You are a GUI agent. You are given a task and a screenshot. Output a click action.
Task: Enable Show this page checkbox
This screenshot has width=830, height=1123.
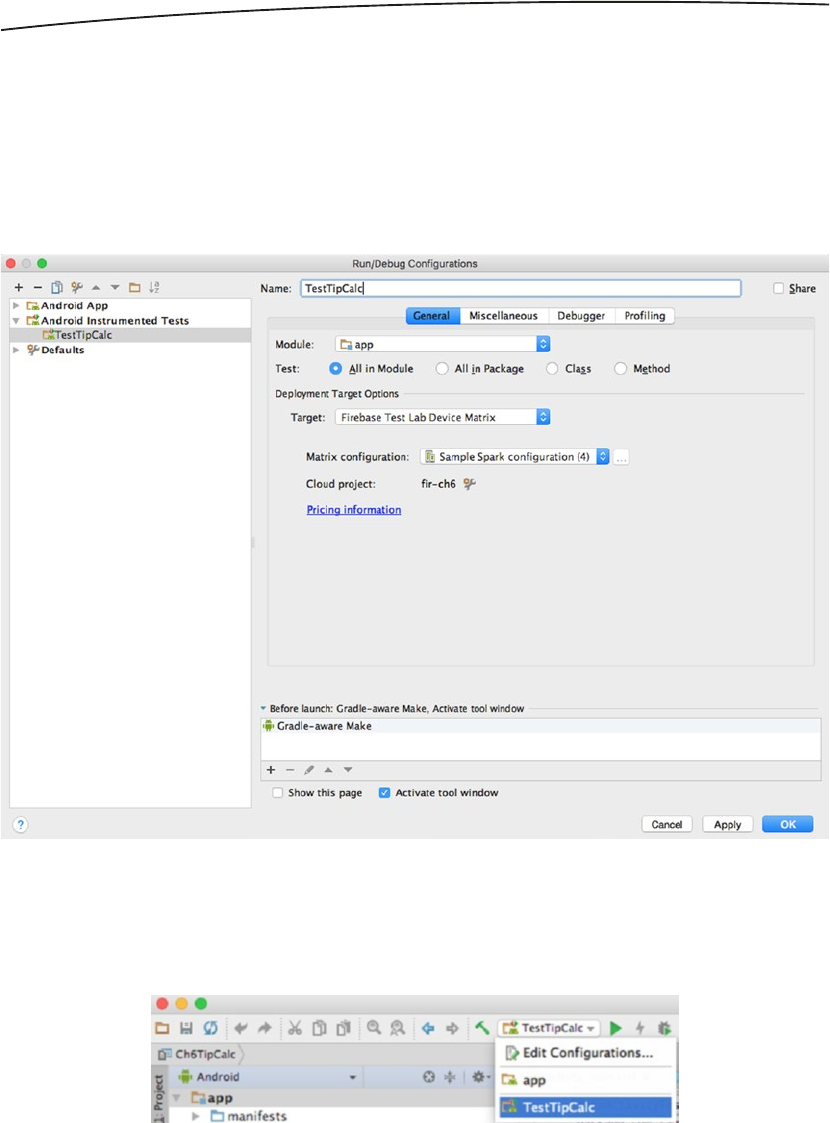point(278,793)
